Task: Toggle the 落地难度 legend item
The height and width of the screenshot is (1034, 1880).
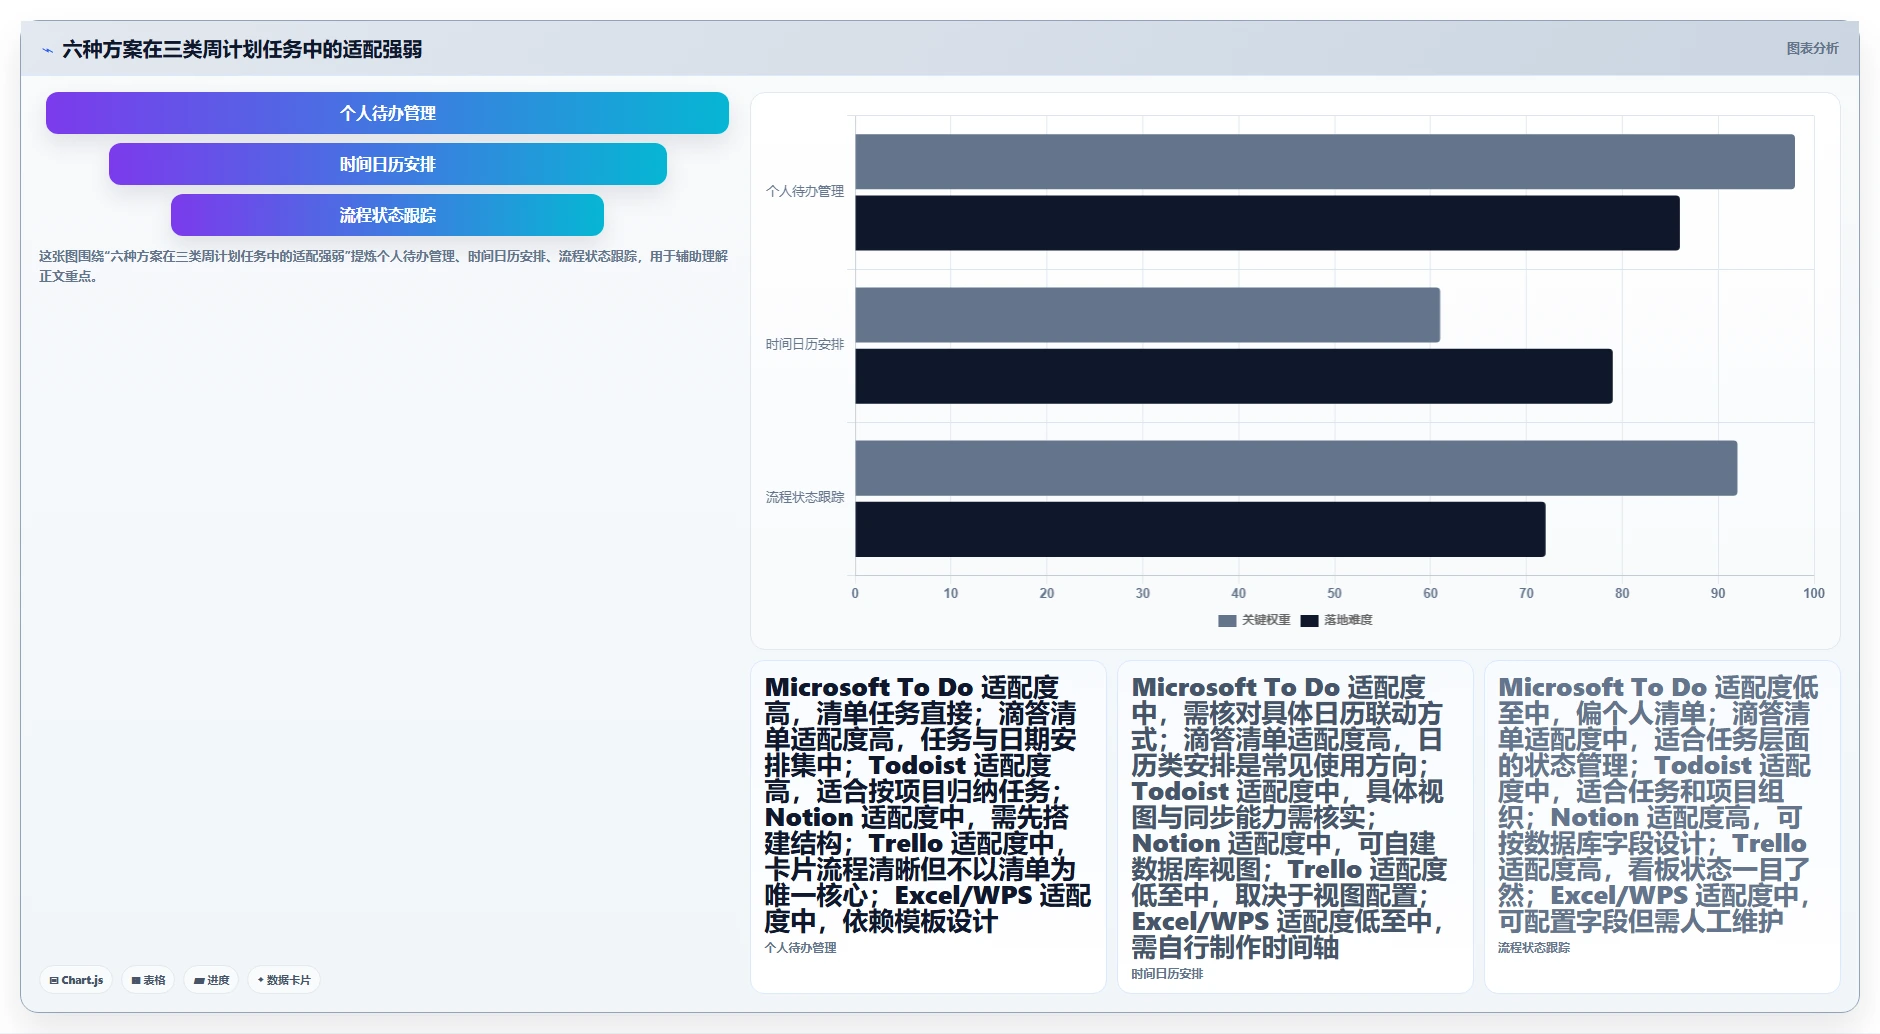Action: 1336,620
